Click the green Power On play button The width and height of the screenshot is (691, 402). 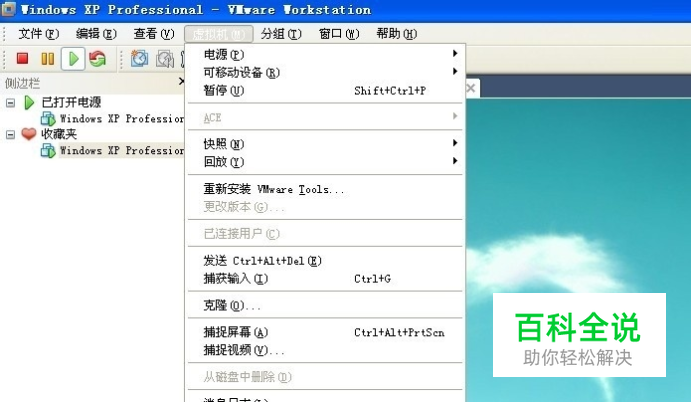tap(73, 59)
